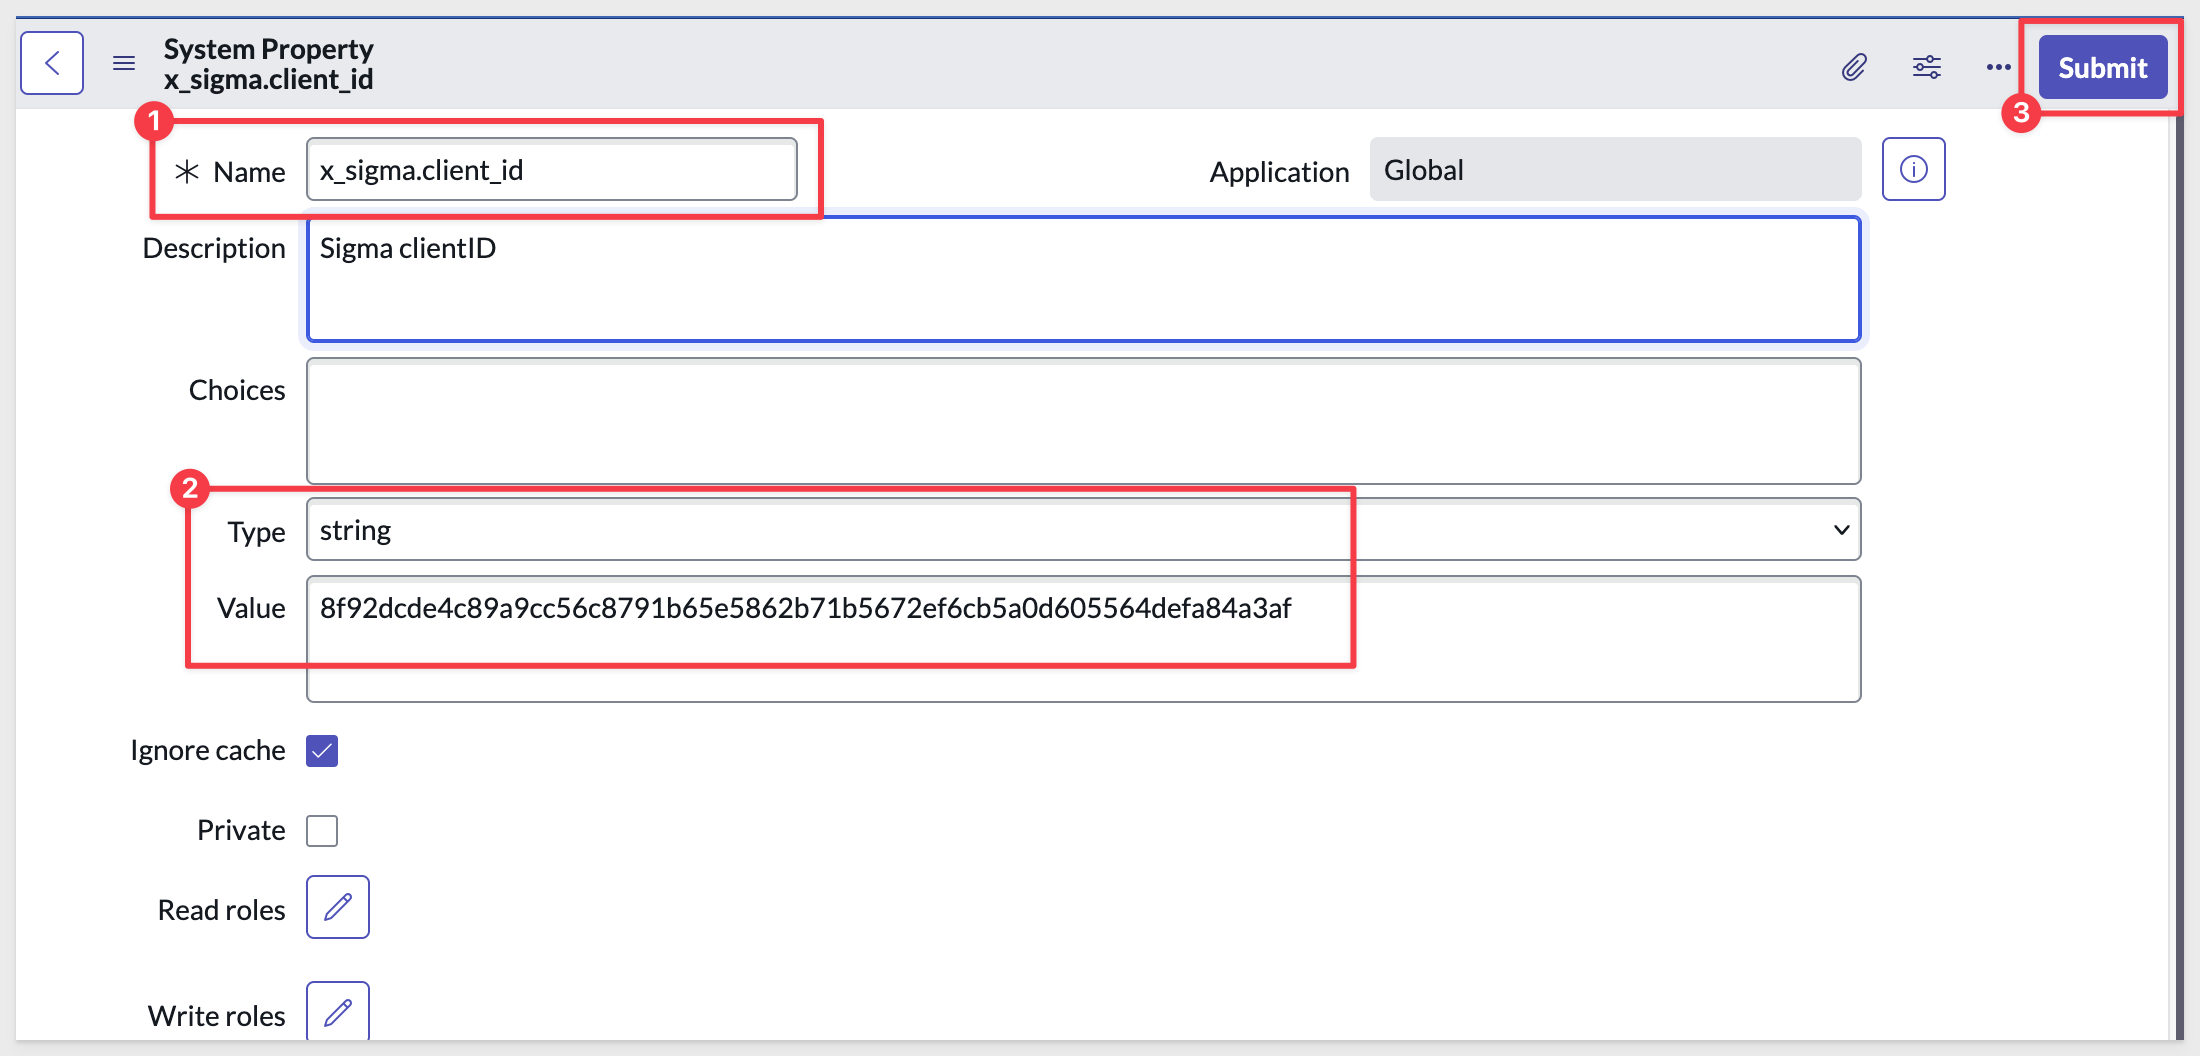Click the Value field with client ID
This screenshot has width=2200, height=1056.
click(x=1084, y=639)
